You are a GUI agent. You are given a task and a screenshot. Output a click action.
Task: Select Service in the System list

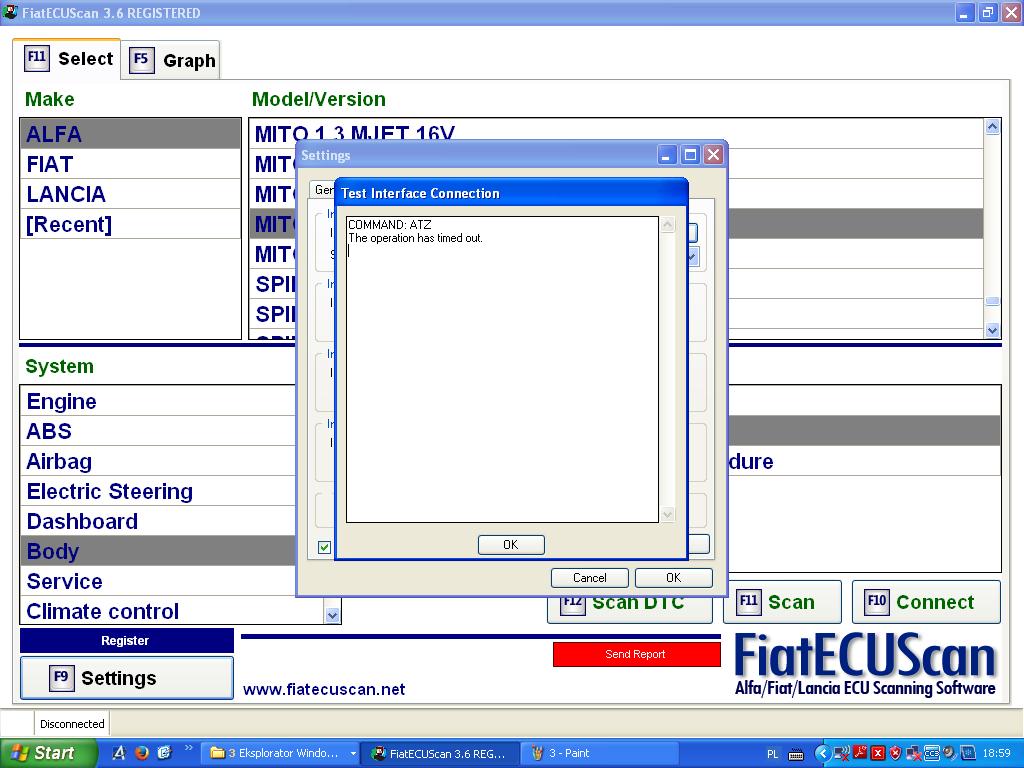click(157, 581)
